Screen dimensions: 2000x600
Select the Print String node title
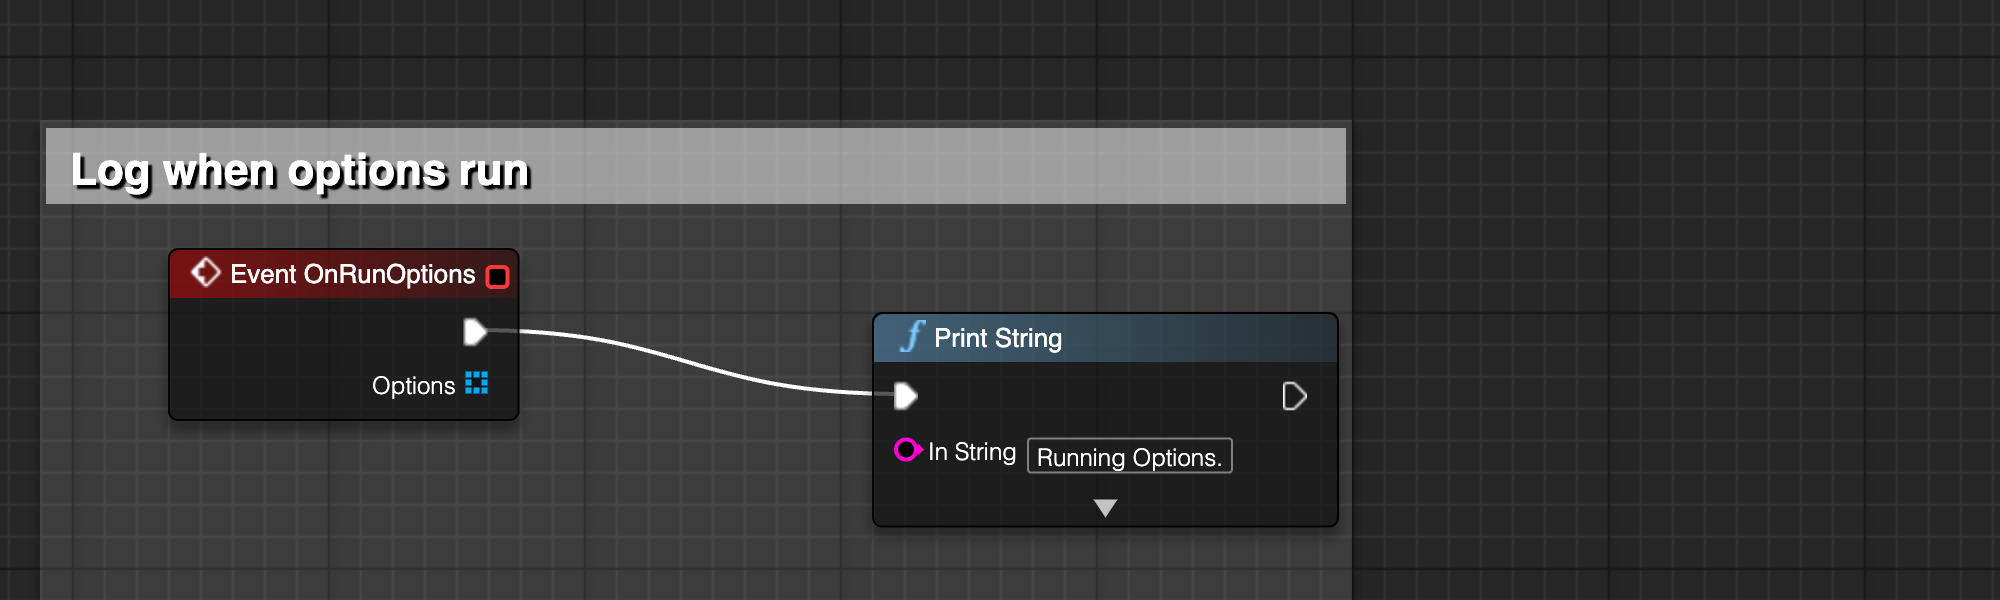[x=998, y=338]
